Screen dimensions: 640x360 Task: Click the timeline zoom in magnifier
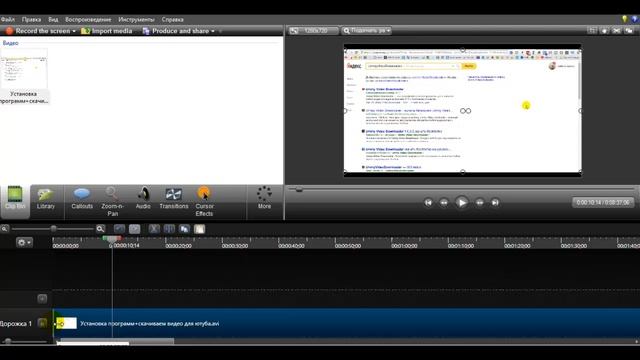(x=100, y=229)
